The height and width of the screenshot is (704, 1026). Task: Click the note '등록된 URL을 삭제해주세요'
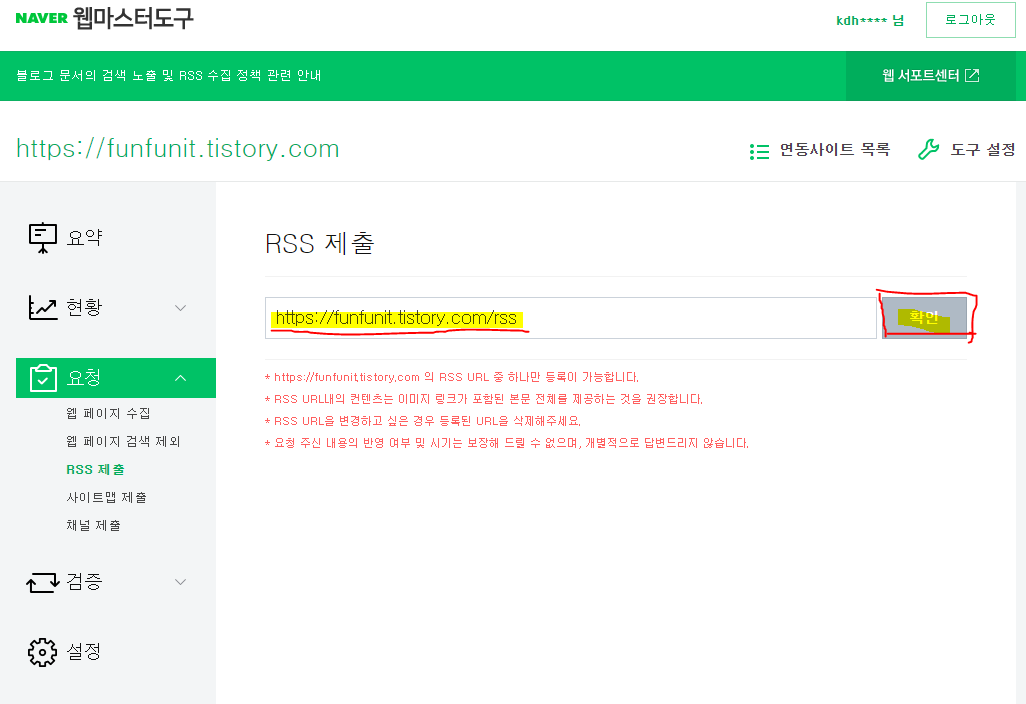(423, 421)
